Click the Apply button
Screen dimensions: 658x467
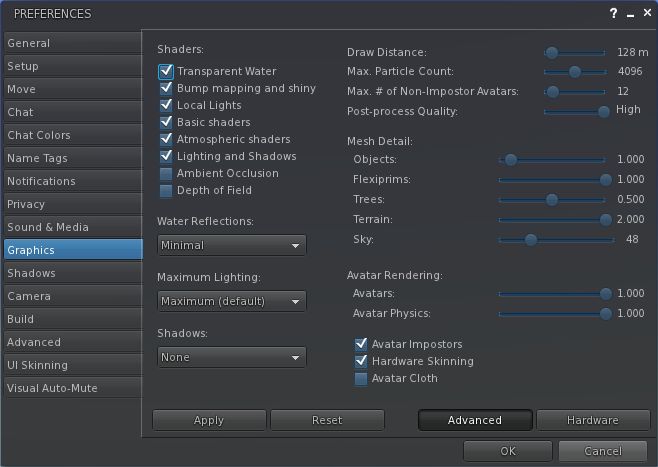coord(208,420)
